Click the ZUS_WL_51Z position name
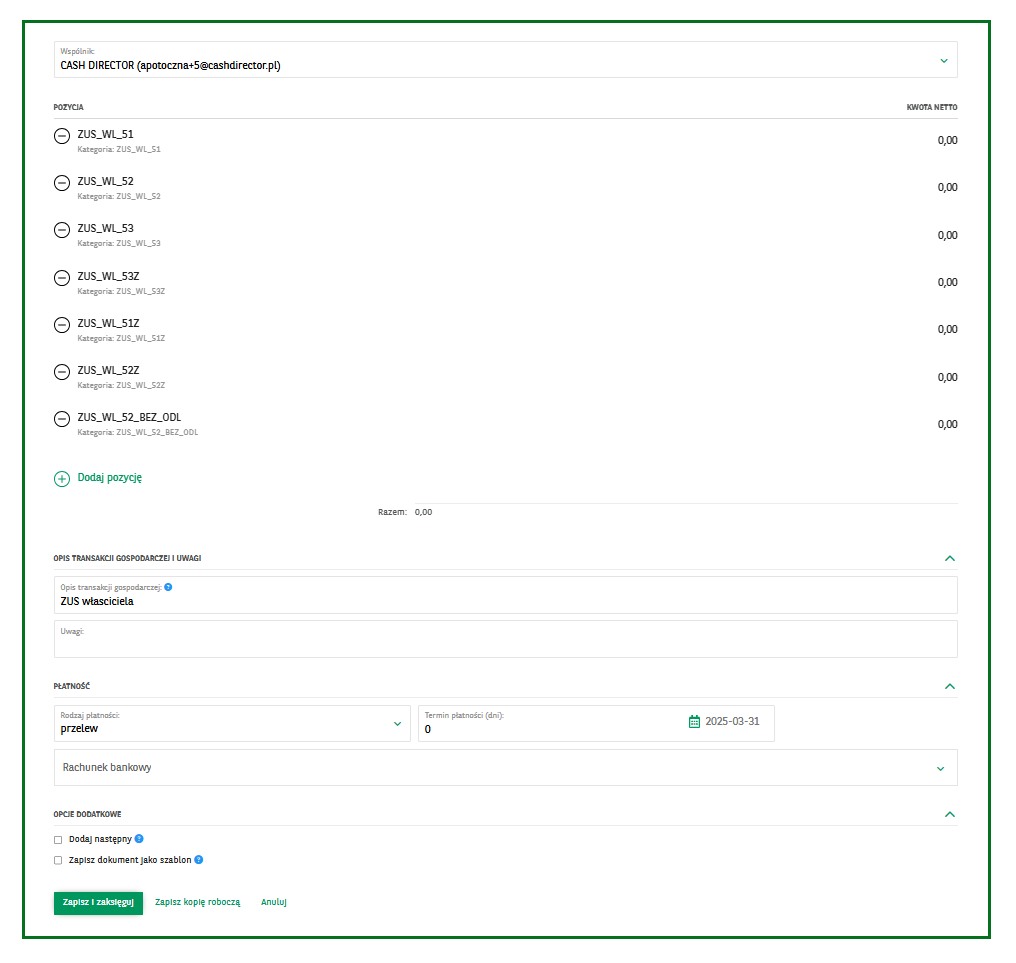Screen dimensions: 1016x963 click(108, 323)
